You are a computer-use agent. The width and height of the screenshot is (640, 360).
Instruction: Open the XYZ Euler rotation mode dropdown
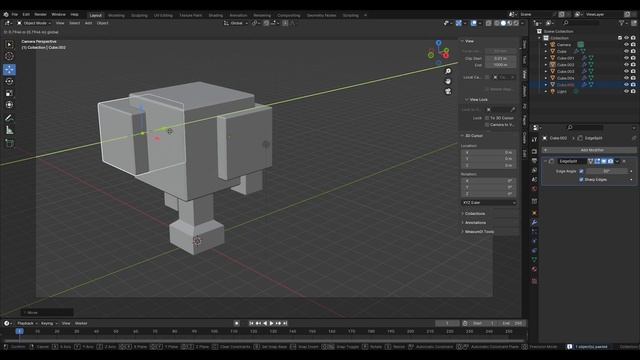pyautogui.click(x=489, y=203)
